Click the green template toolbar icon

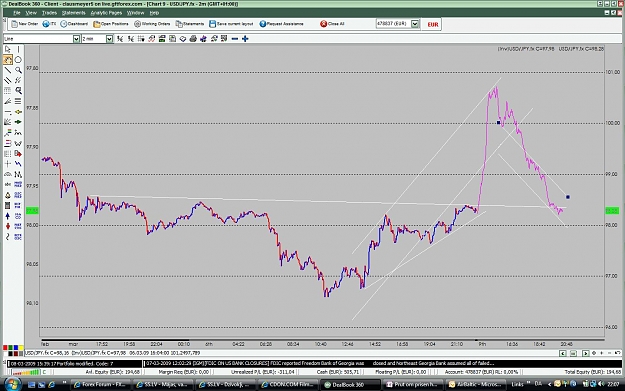pos(162,39)
